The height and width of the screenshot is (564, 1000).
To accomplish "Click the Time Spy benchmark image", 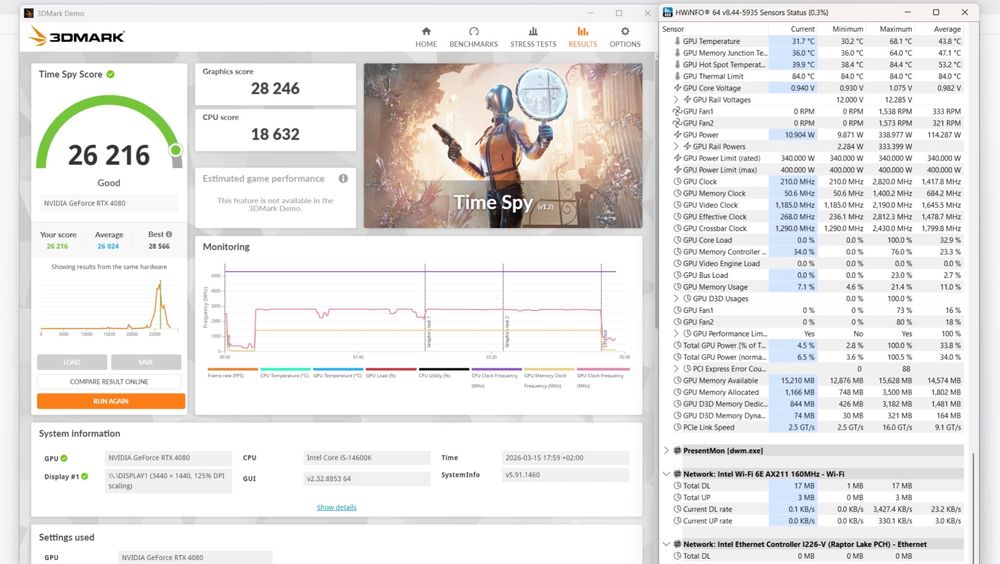I will [503, 145].
